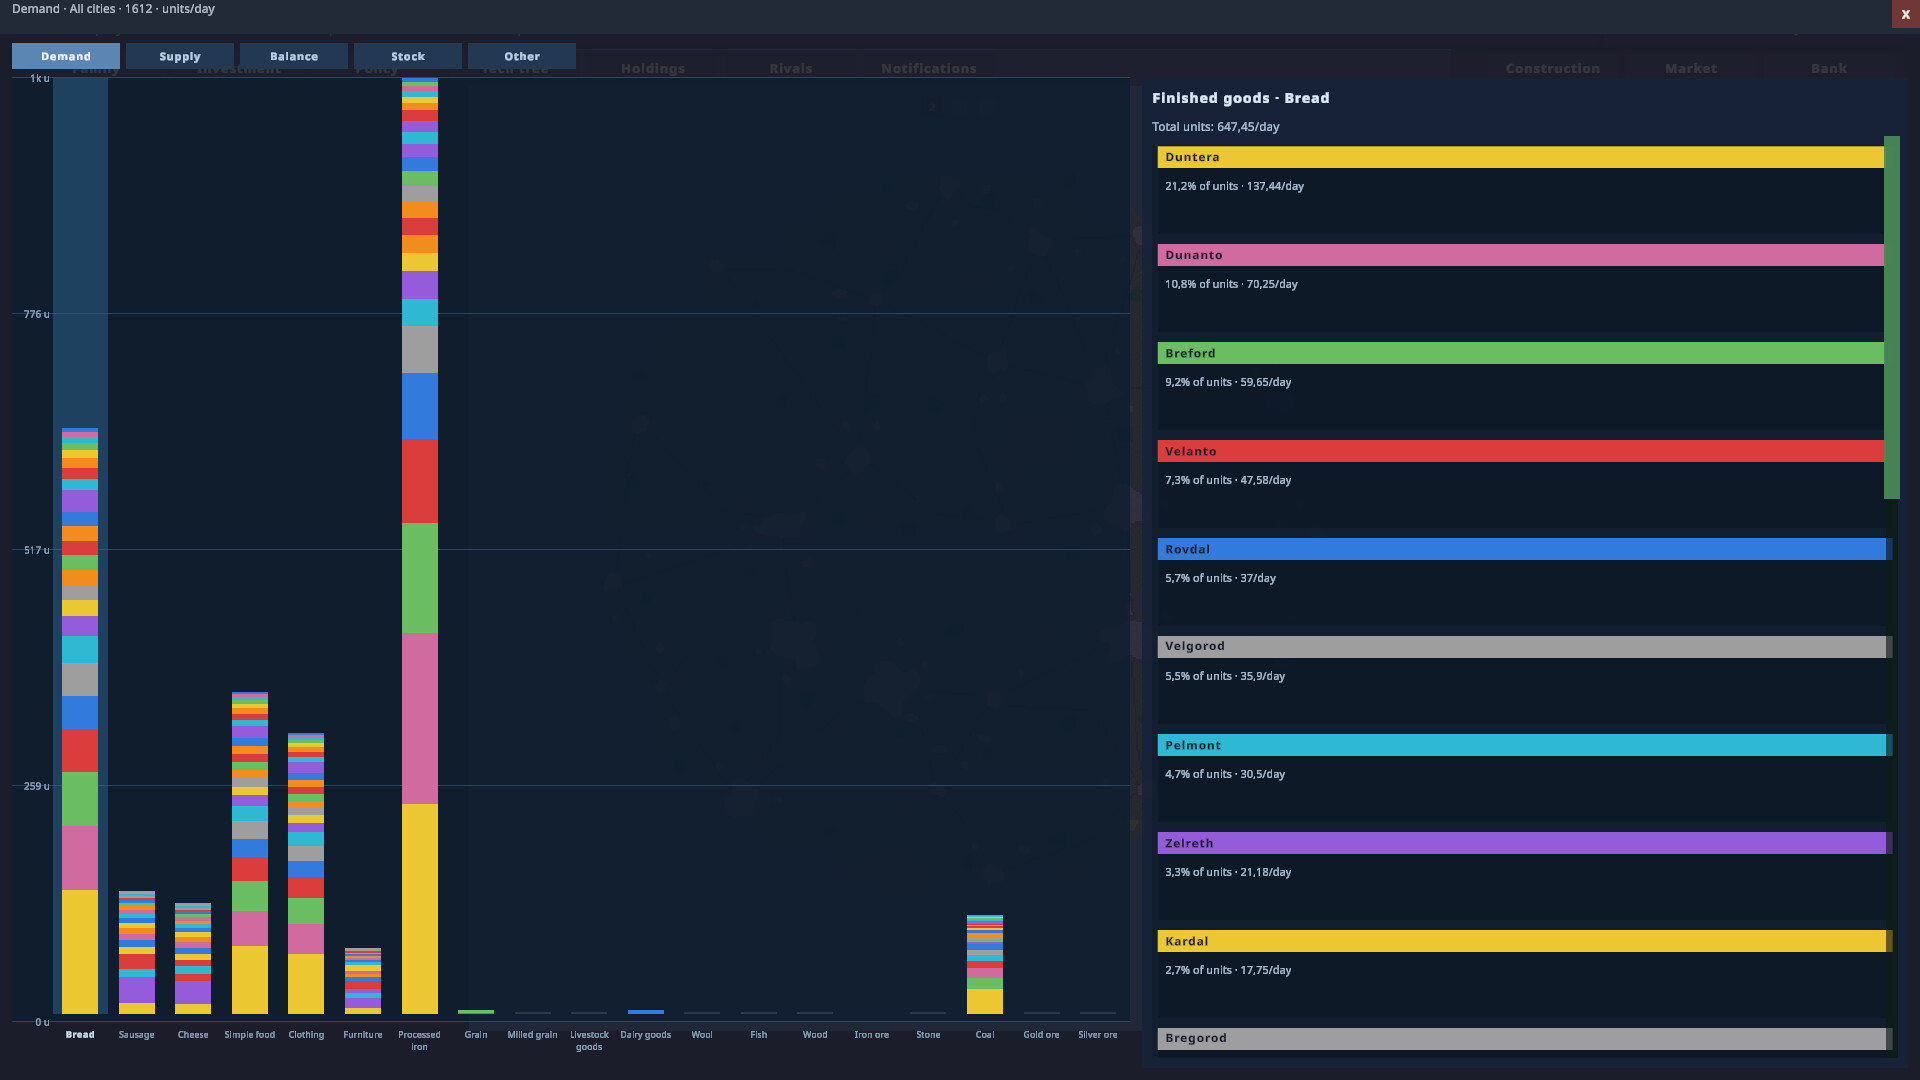
Task: Click the Clothing axis label
Action: [306, 1035]
